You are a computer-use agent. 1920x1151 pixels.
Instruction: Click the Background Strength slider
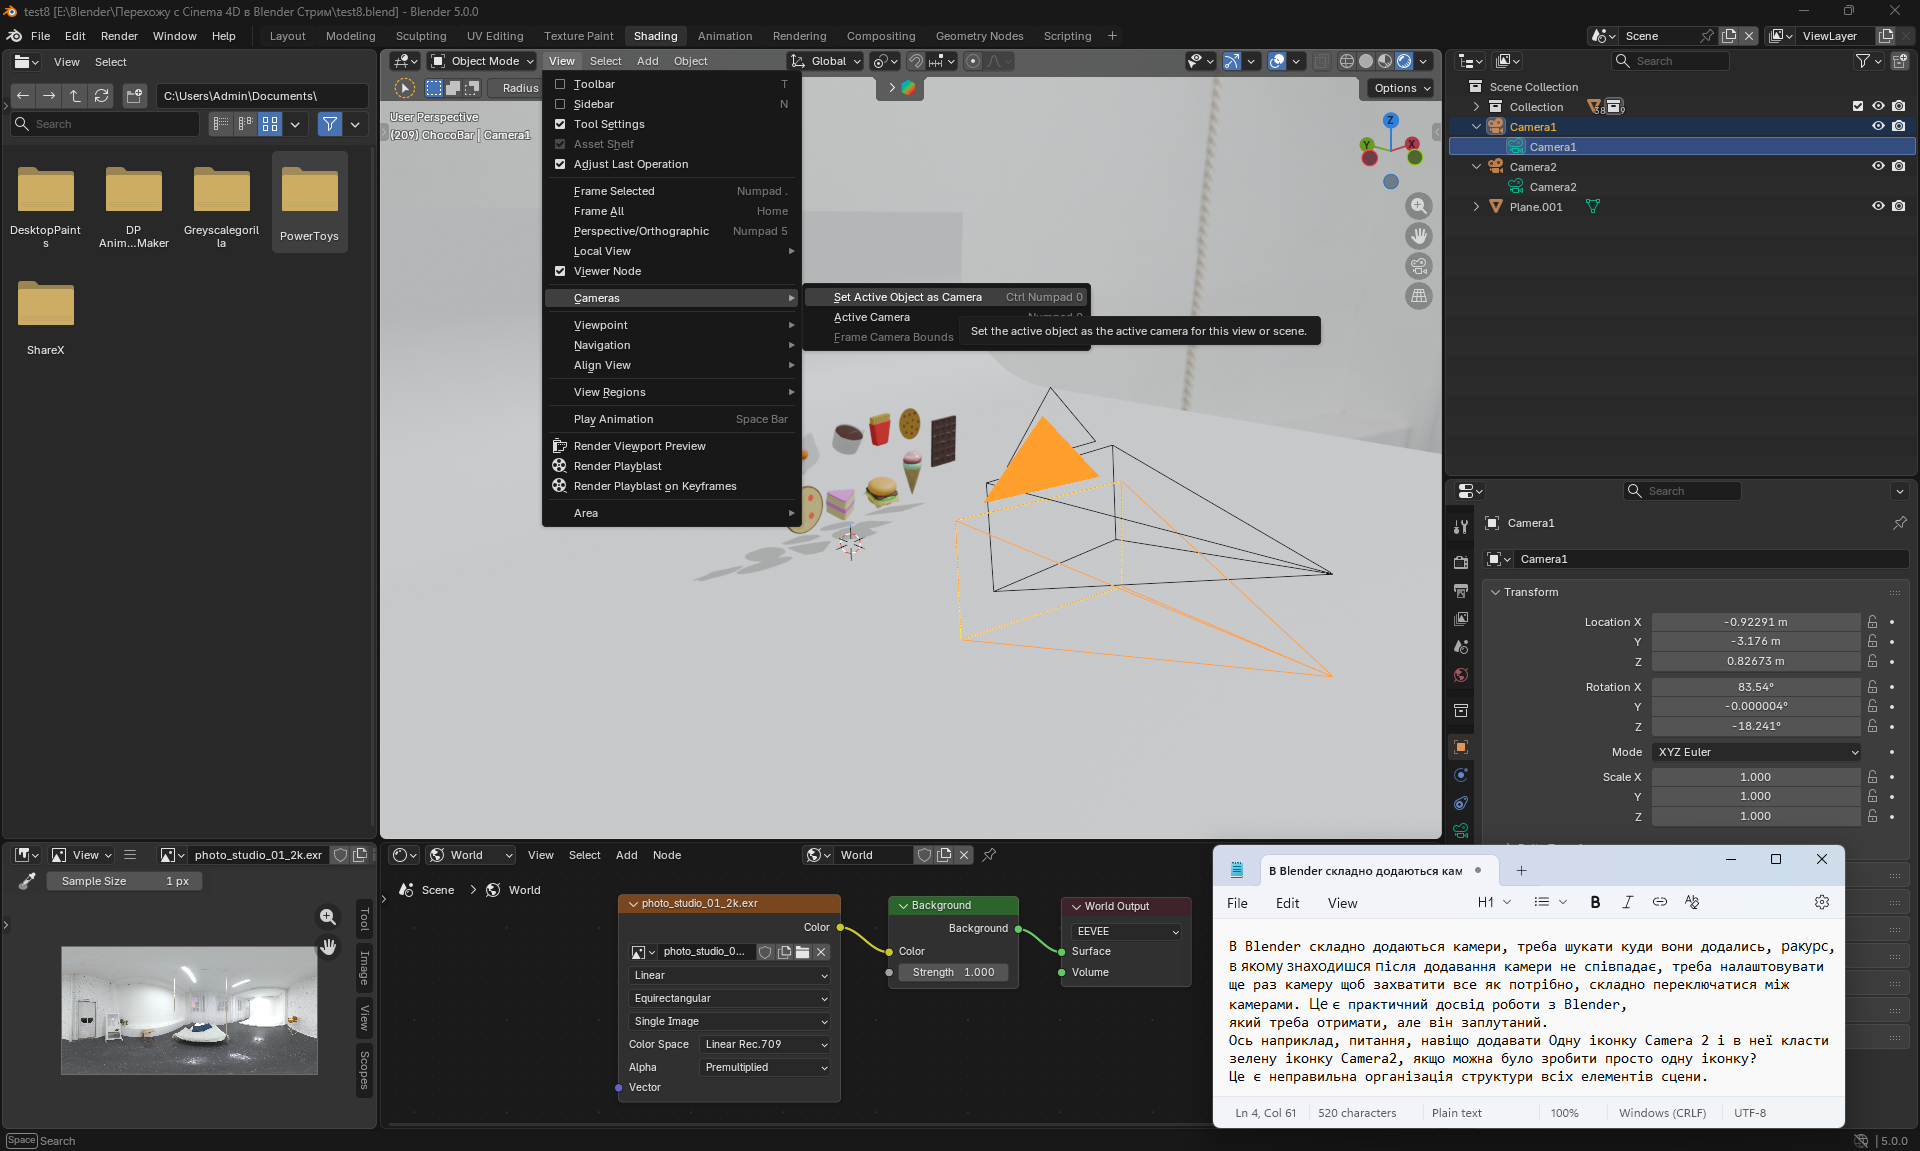[952, 972]
